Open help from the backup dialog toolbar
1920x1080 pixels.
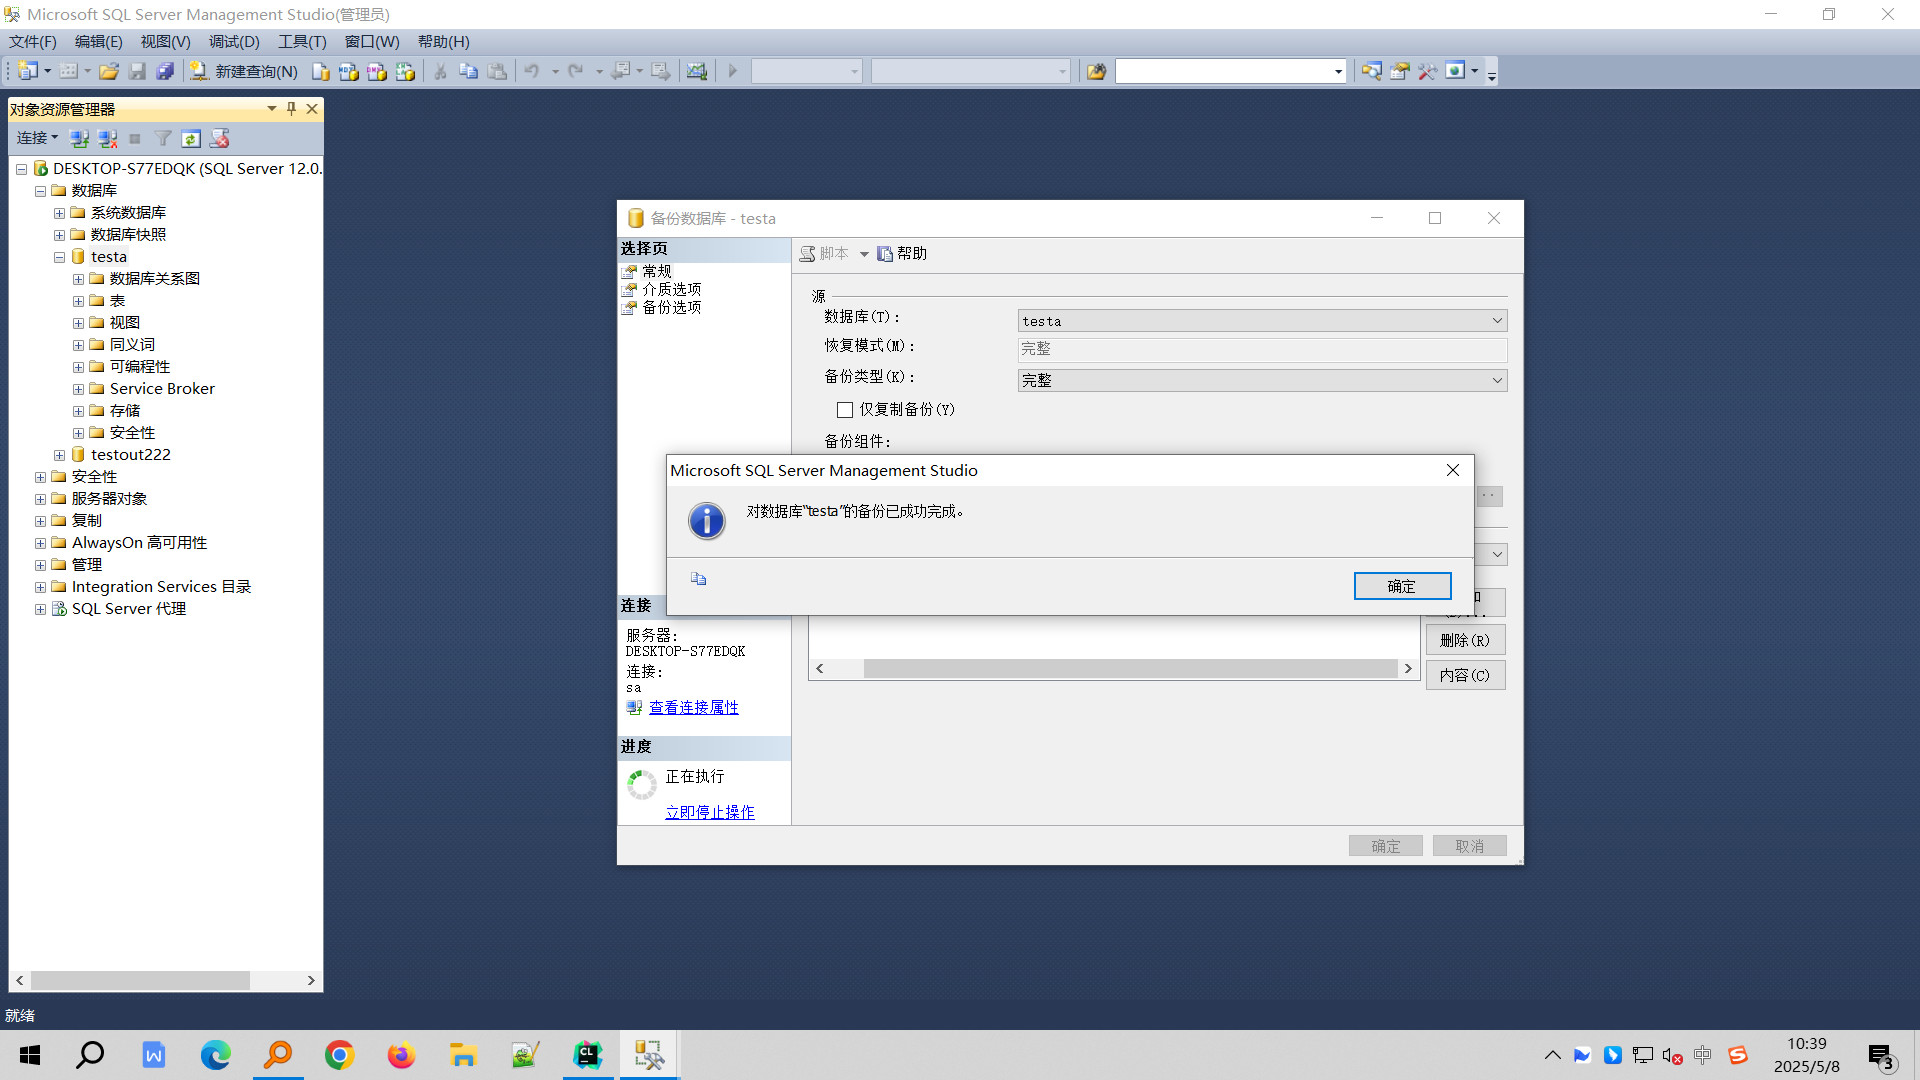click(x=901, y=253)
